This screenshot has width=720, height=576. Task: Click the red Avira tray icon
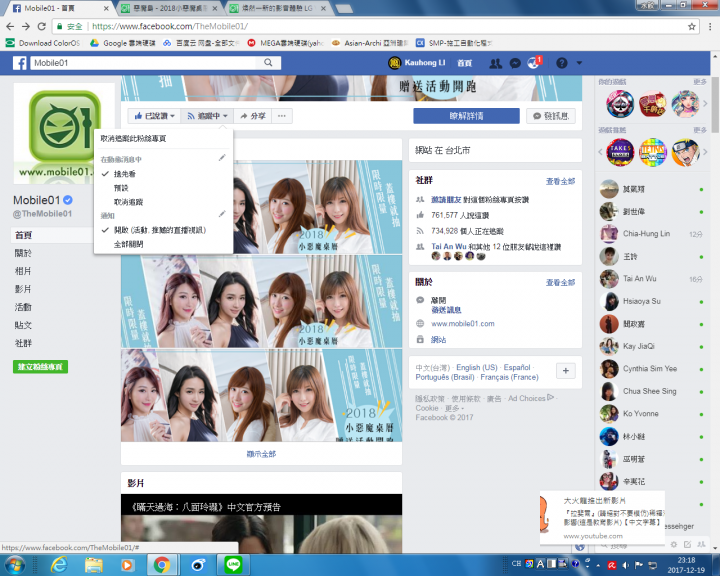point(612,565)
